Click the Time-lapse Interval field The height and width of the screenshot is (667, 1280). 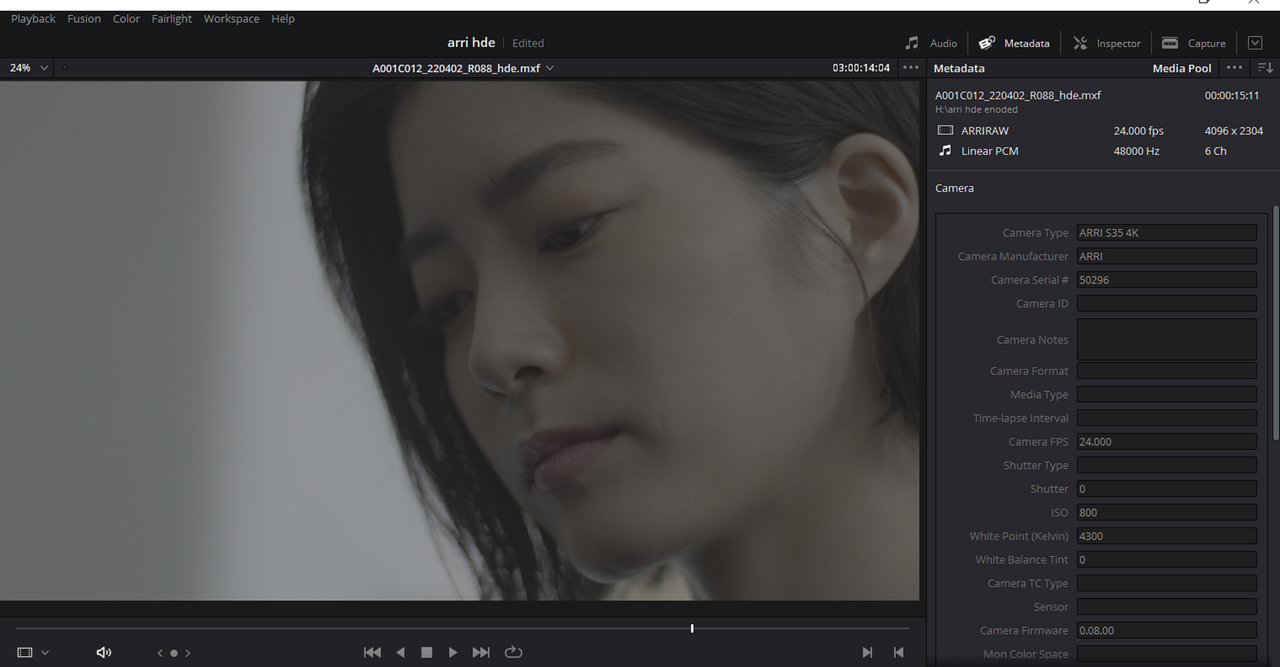point(1166,418)
